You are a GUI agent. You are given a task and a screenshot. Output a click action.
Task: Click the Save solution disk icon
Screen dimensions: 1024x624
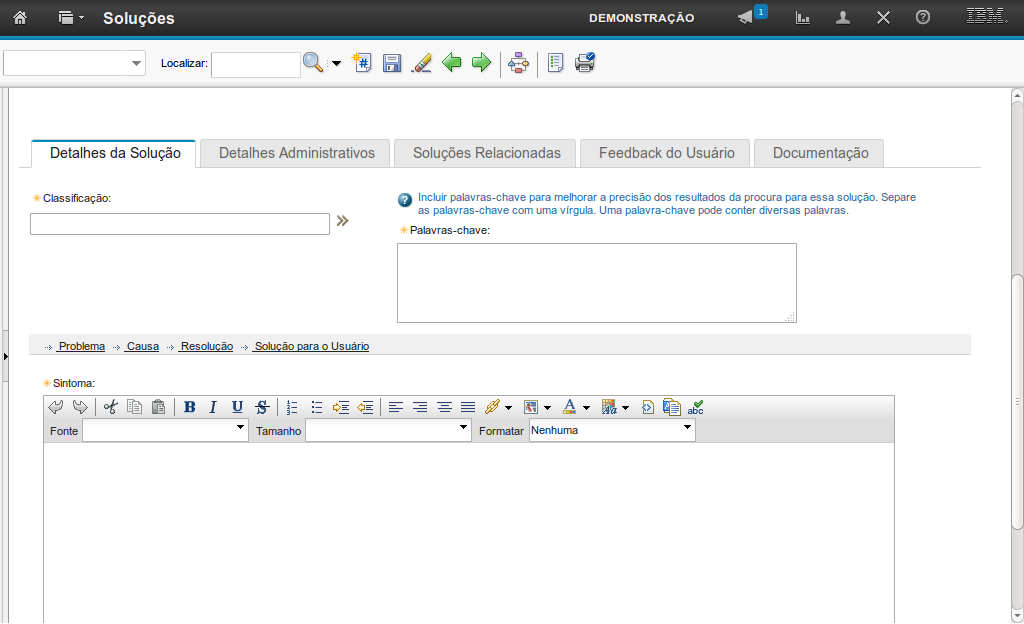point(392,63)
